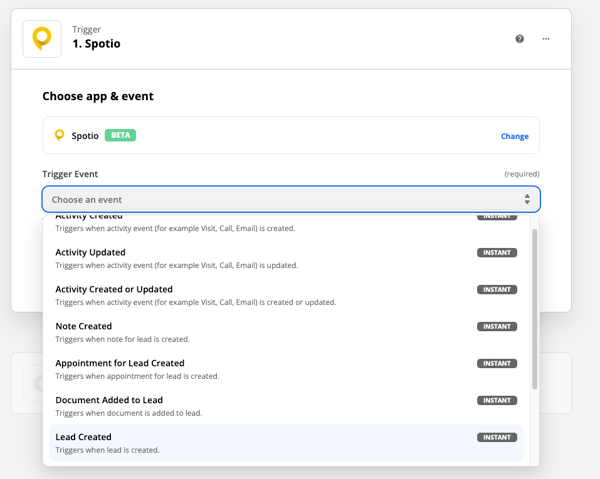Screen dimensions: 600x479
Task: Click 'Triggers when note for lead is created.' text
Action: tap(122, 339)
